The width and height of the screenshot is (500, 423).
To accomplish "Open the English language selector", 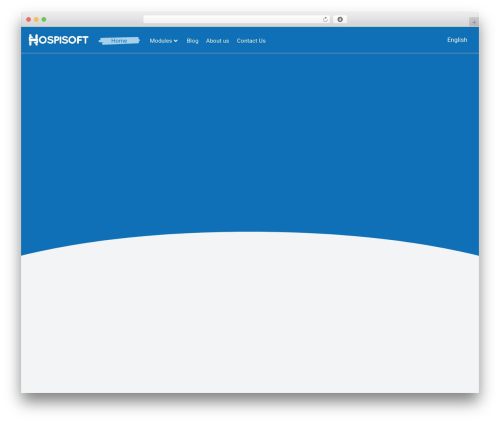I will 457,40.
